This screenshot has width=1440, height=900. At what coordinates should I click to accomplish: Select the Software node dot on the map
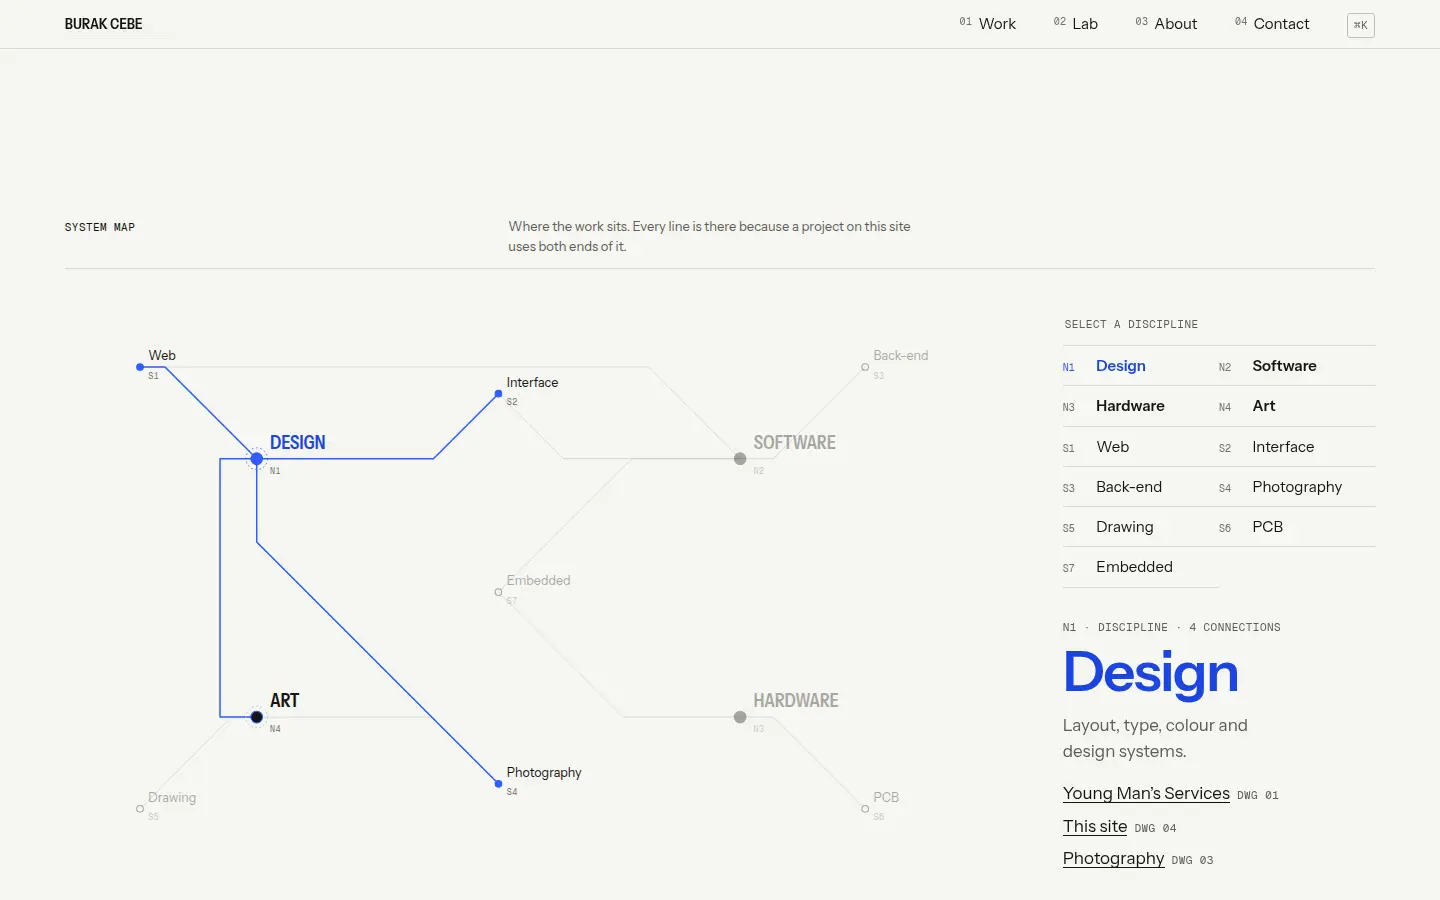(740, 459)
